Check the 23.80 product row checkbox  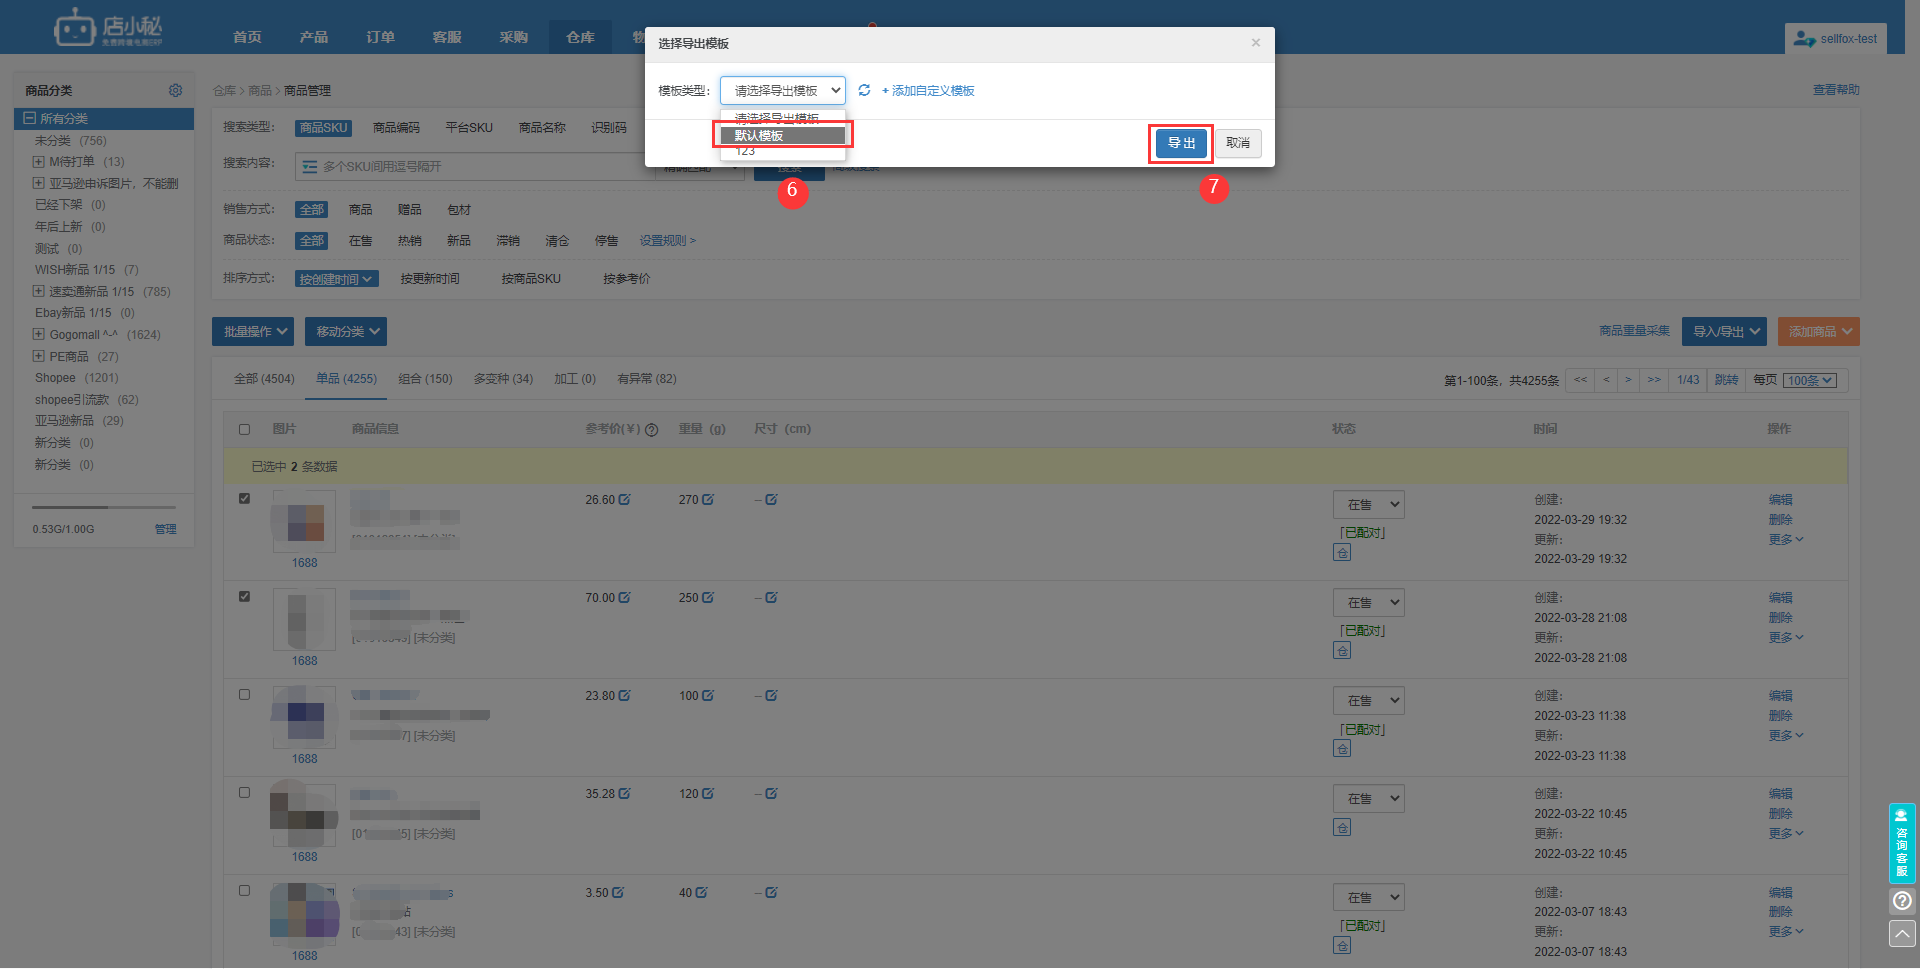244,694
